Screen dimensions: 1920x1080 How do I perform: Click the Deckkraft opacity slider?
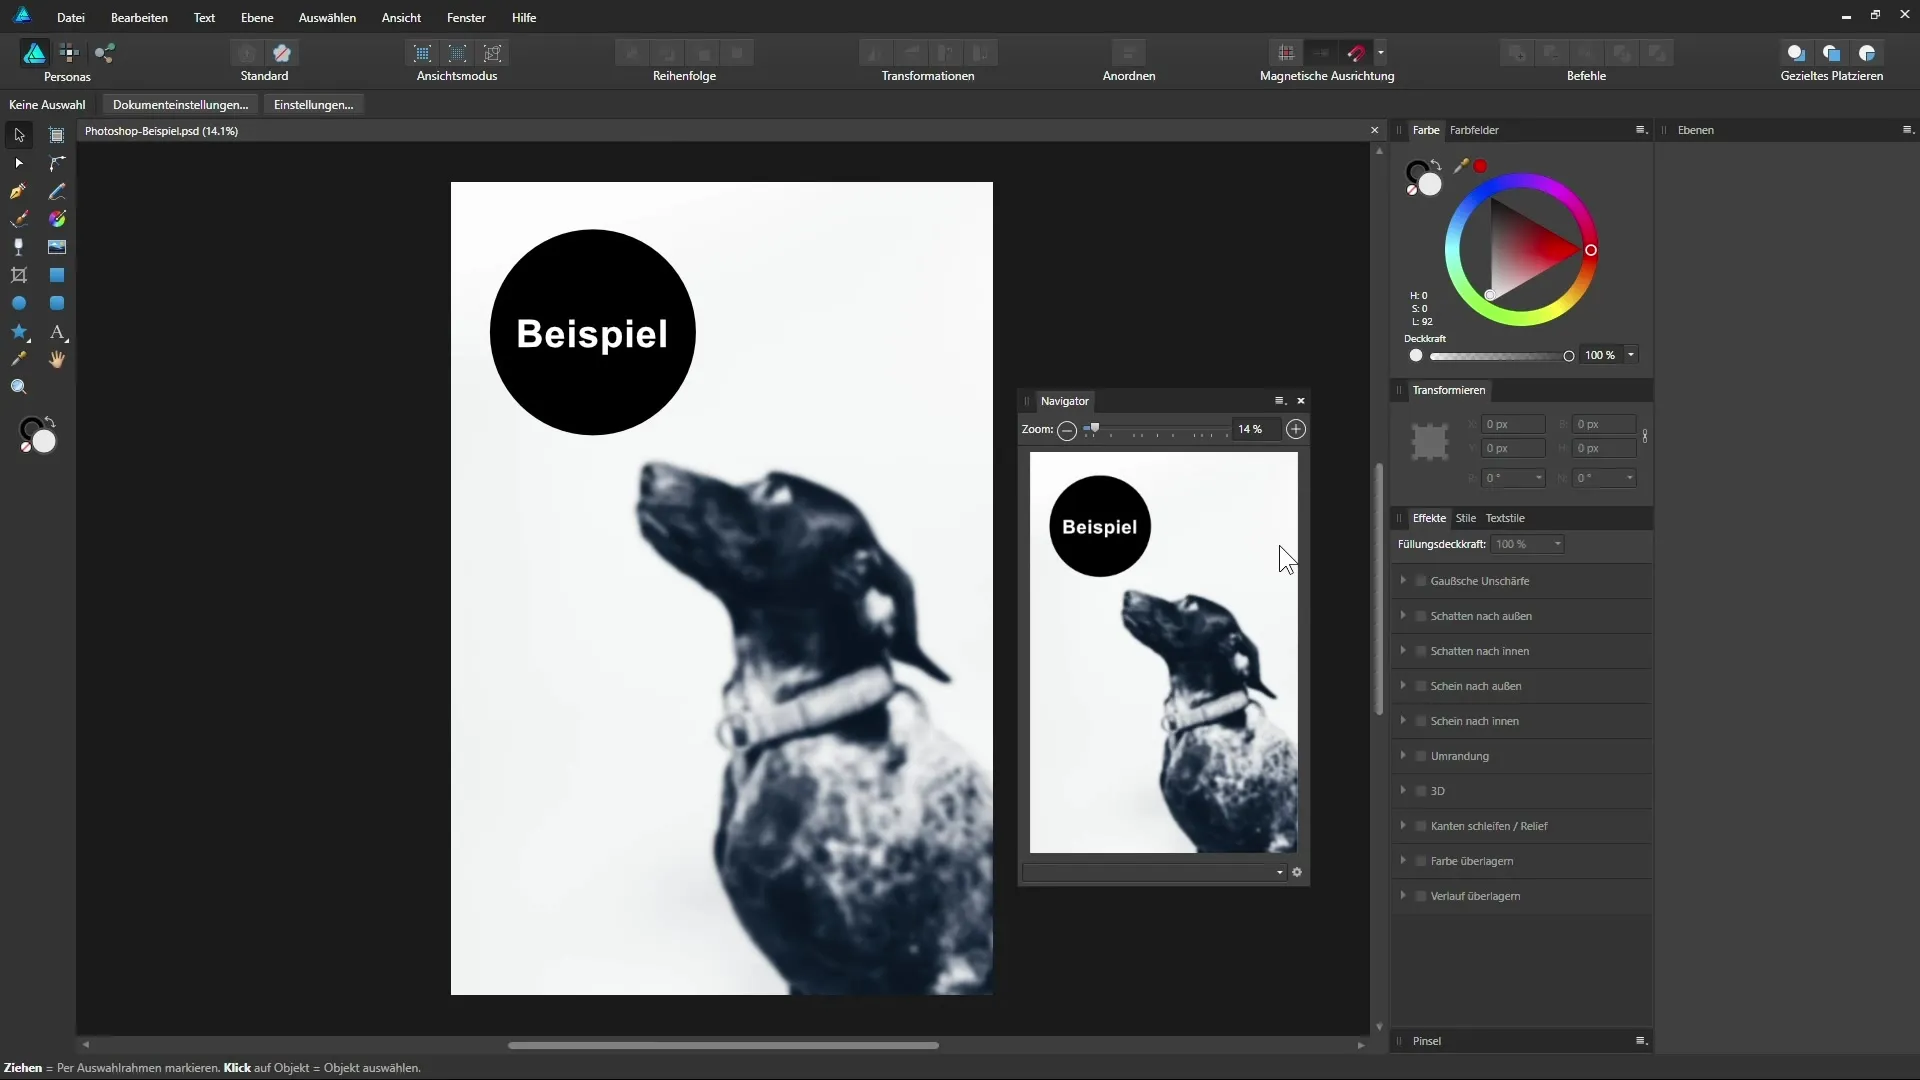click(1500, 356)
